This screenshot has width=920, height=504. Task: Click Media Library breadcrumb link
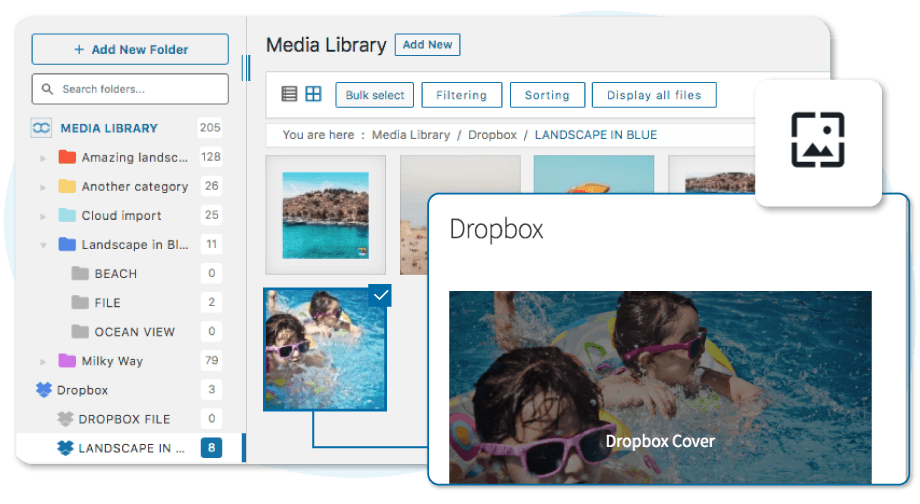click(411, 135)
